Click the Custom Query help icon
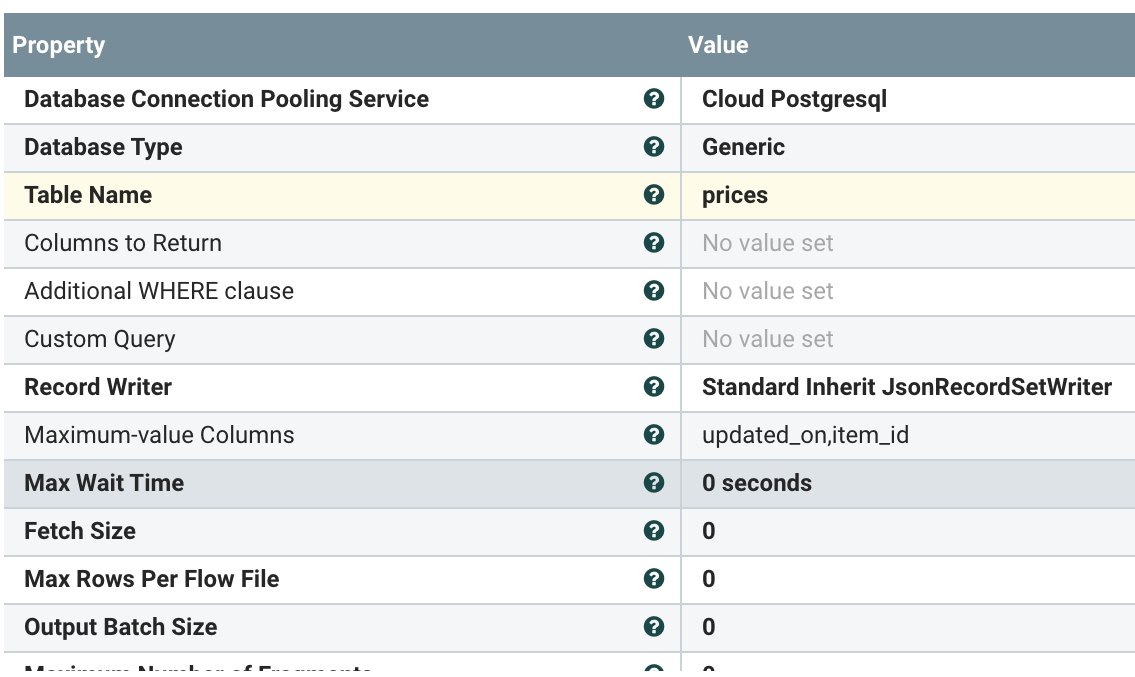This screenshot has height=677, width=1135. [654, 339]
